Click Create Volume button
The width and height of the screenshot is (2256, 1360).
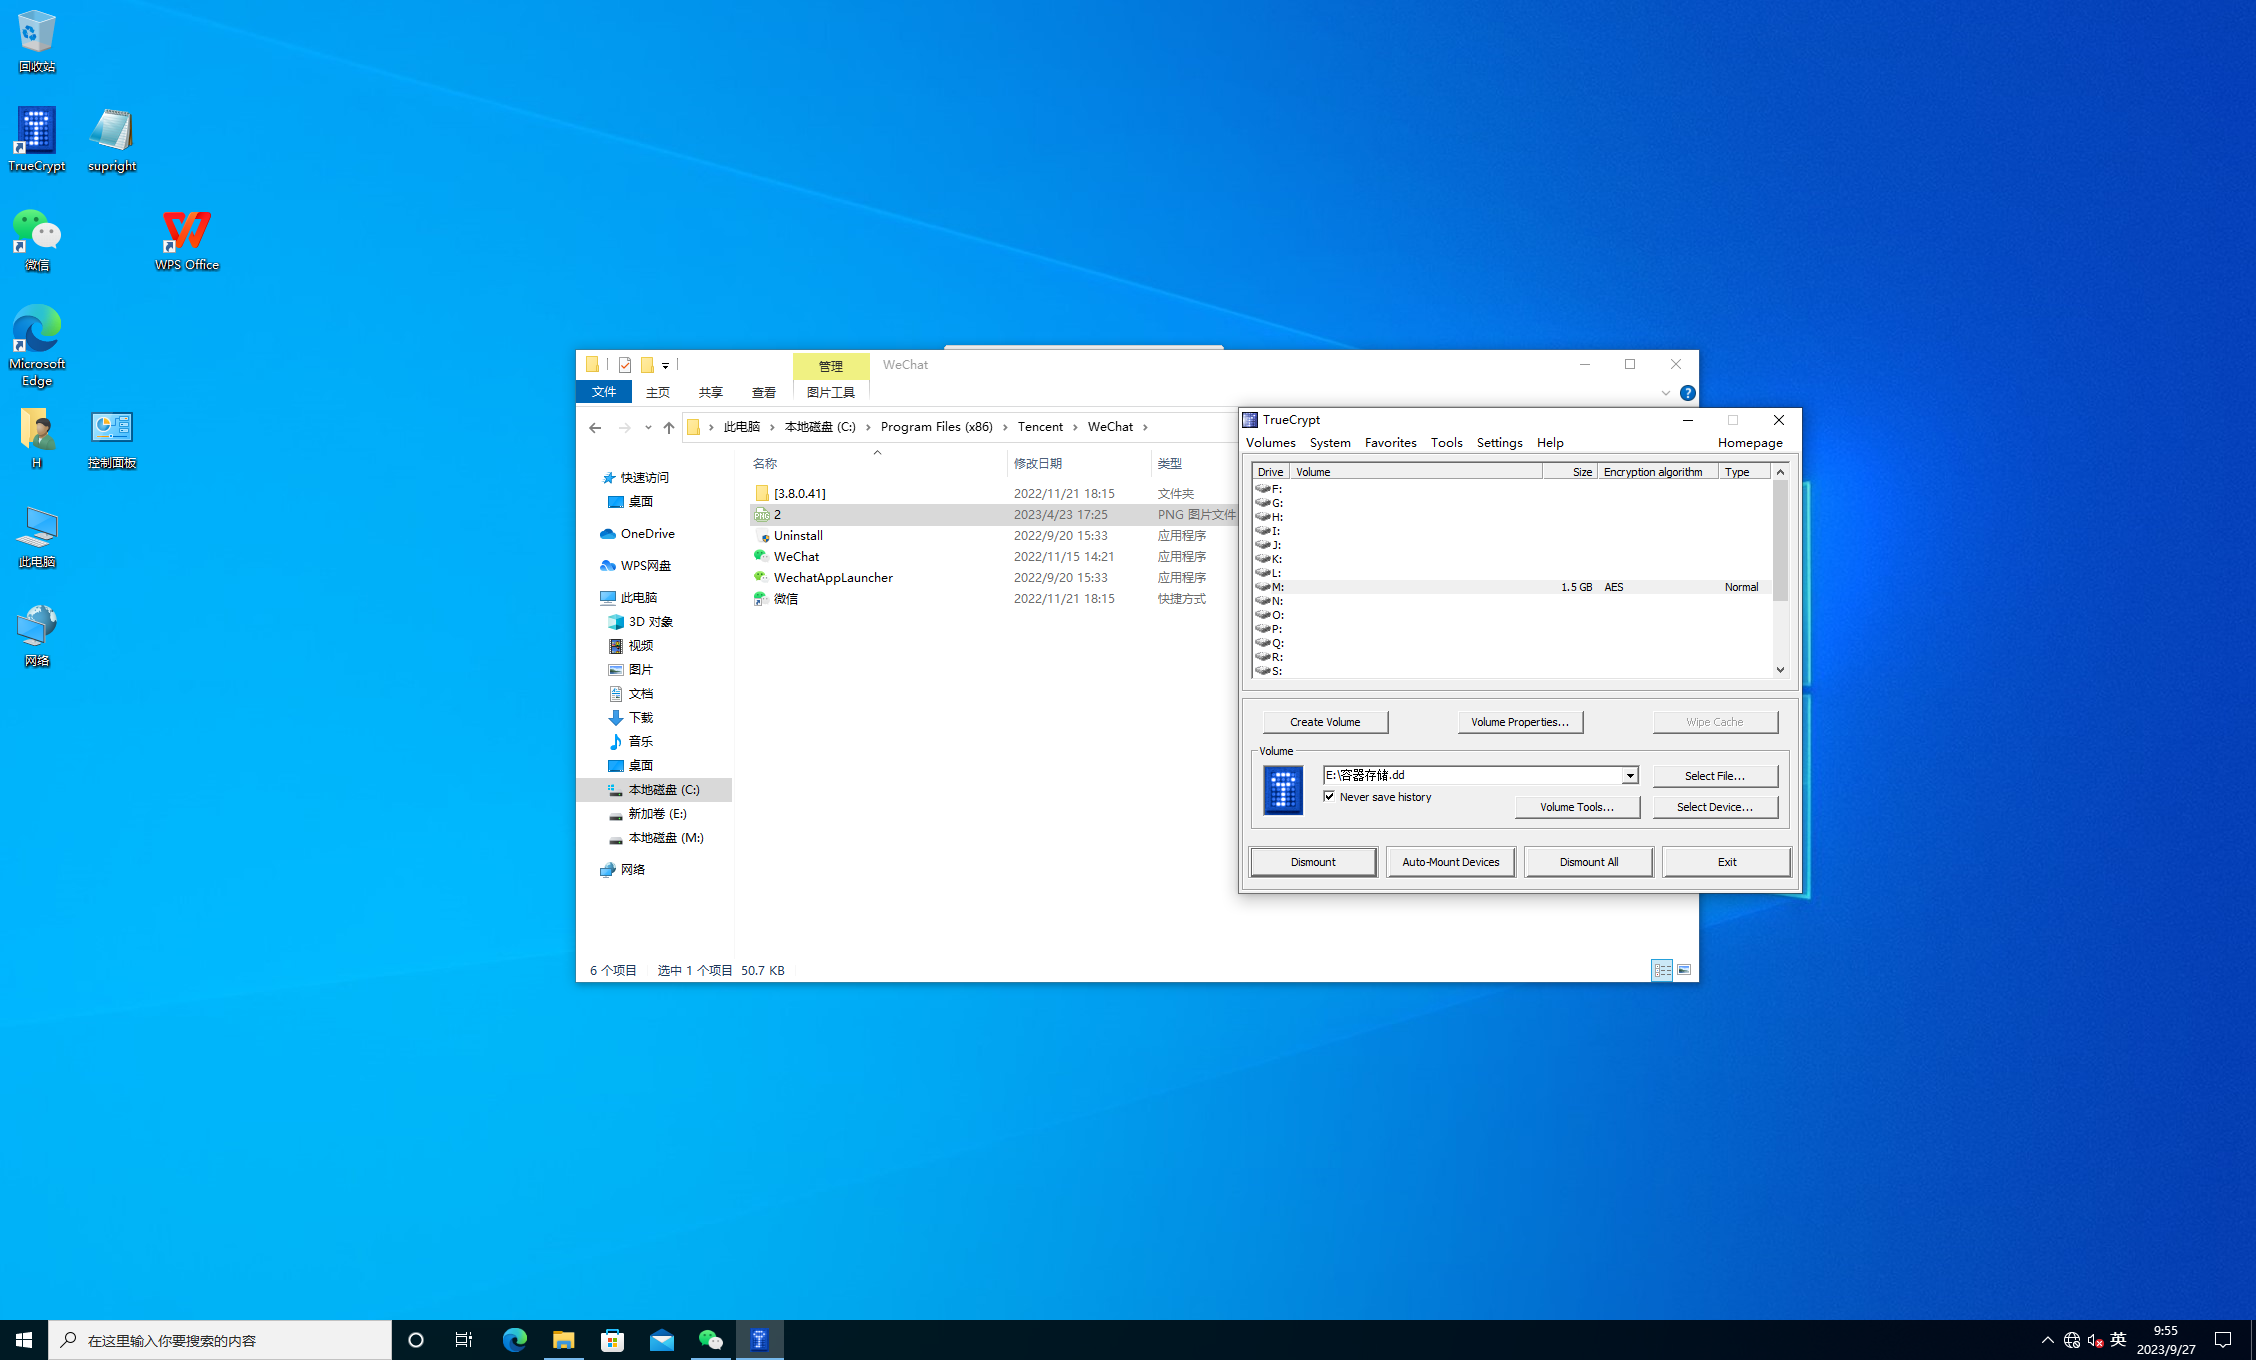pyautogui.click(x=1325, y=722)
